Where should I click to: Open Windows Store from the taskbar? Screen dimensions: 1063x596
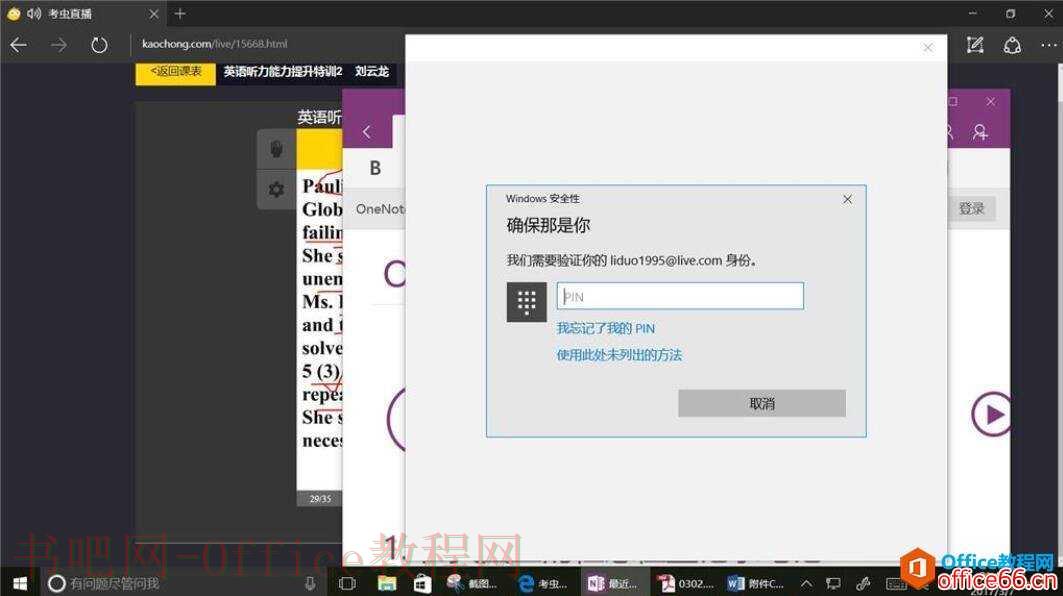(x=422, y=583)
